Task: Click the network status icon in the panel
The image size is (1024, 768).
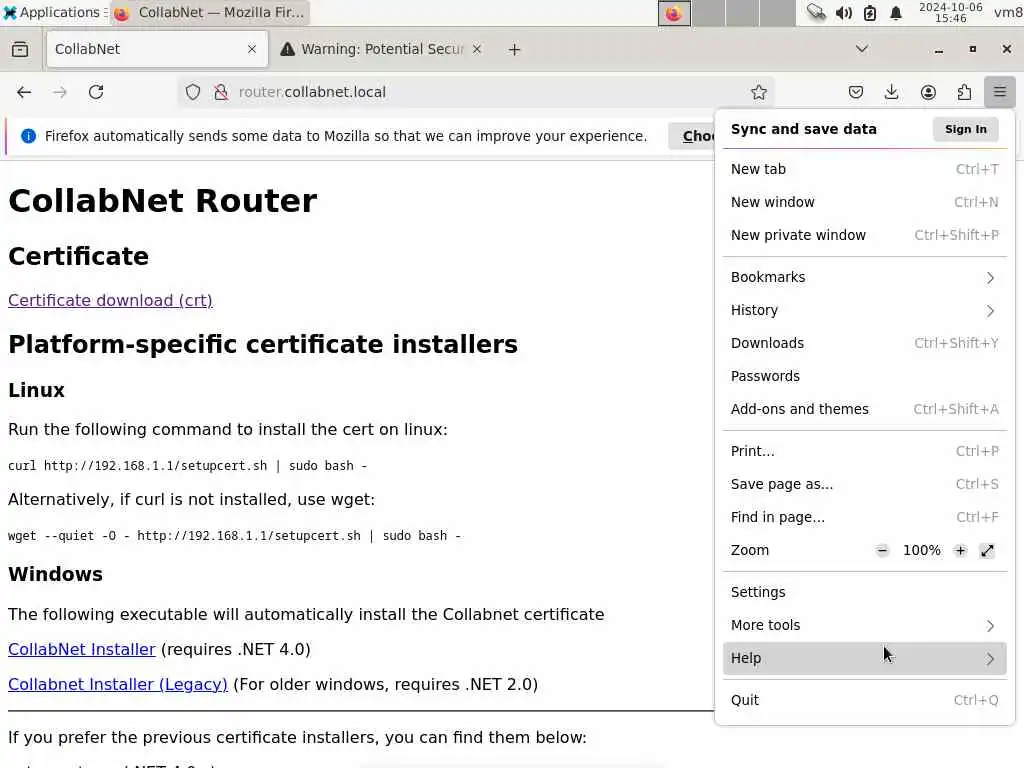Action: [816, 12]
